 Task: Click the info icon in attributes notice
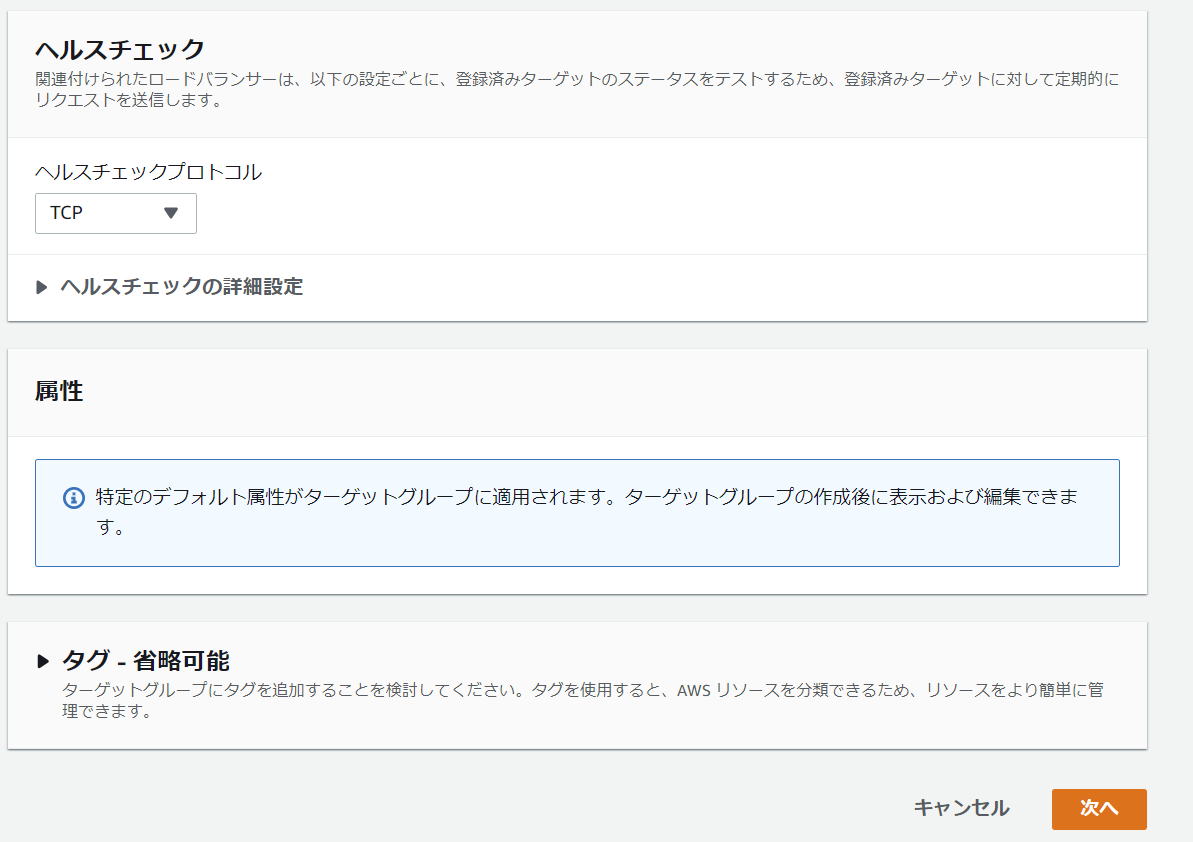74,498
